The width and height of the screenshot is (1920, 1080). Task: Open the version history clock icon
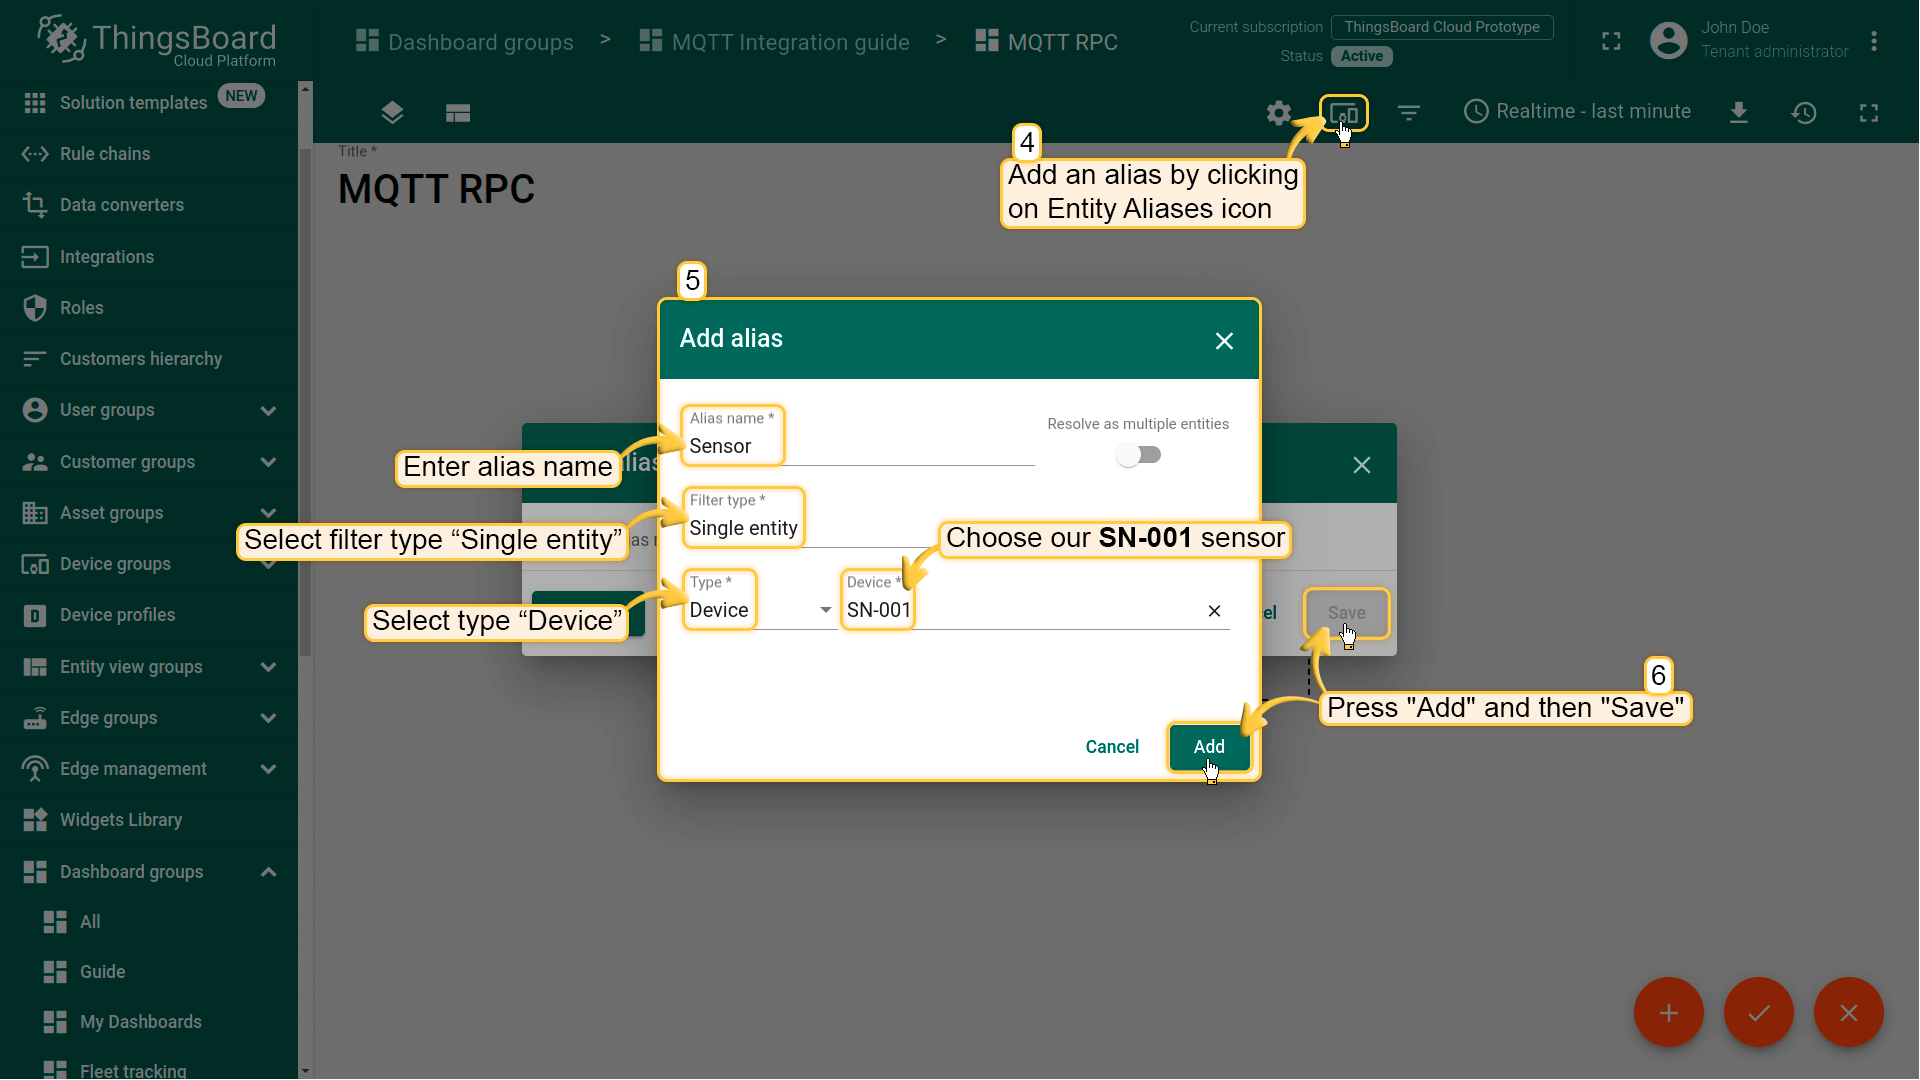pos(1803,113)
